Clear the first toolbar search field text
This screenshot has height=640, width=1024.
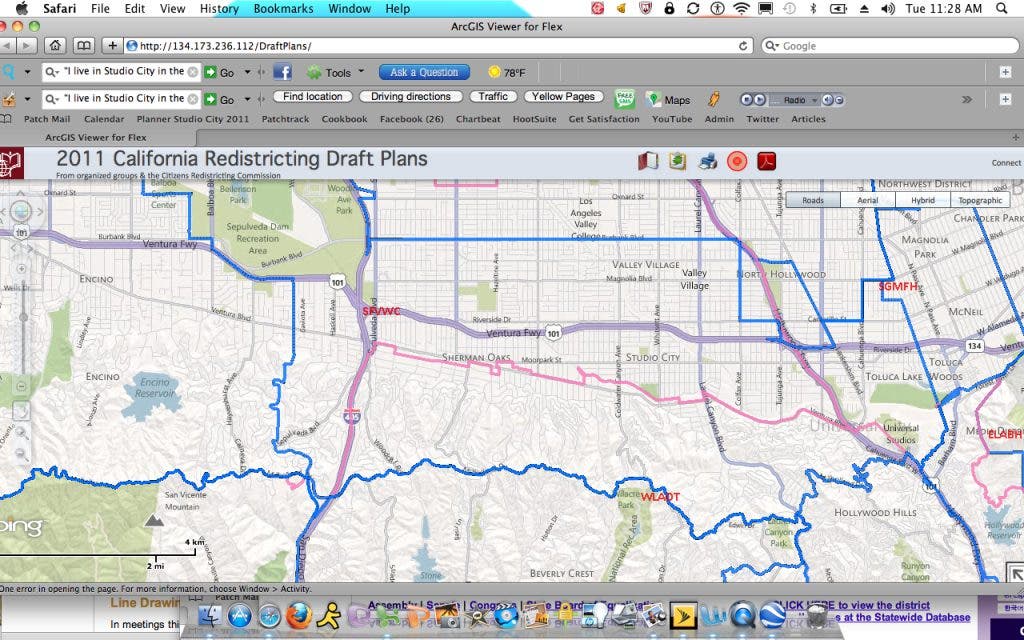(193, 72)
